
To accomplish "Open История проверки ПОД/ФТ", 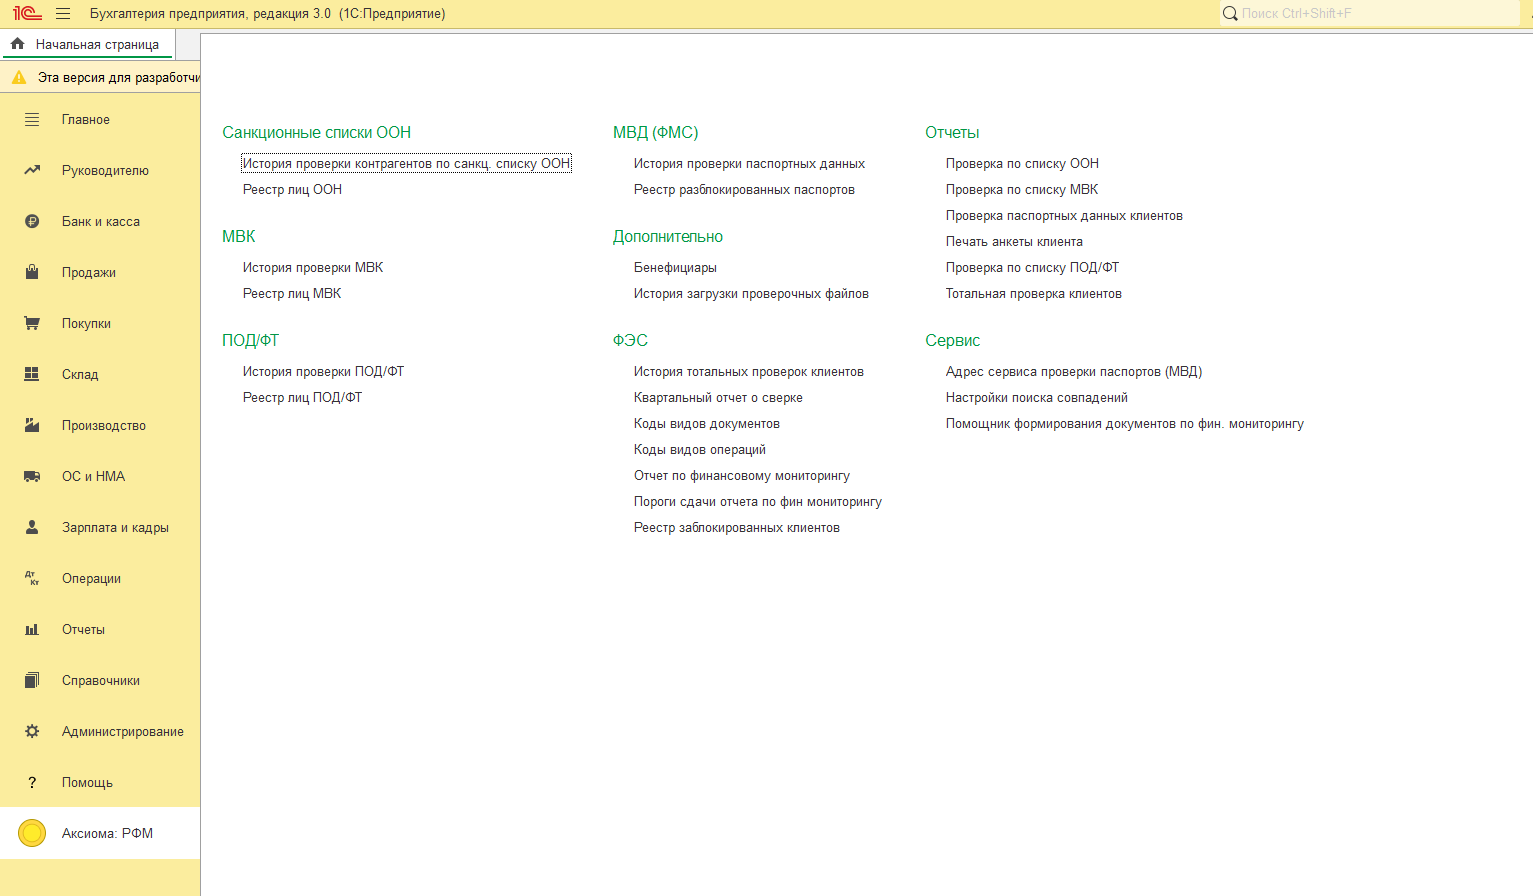I will click(323, 371).
